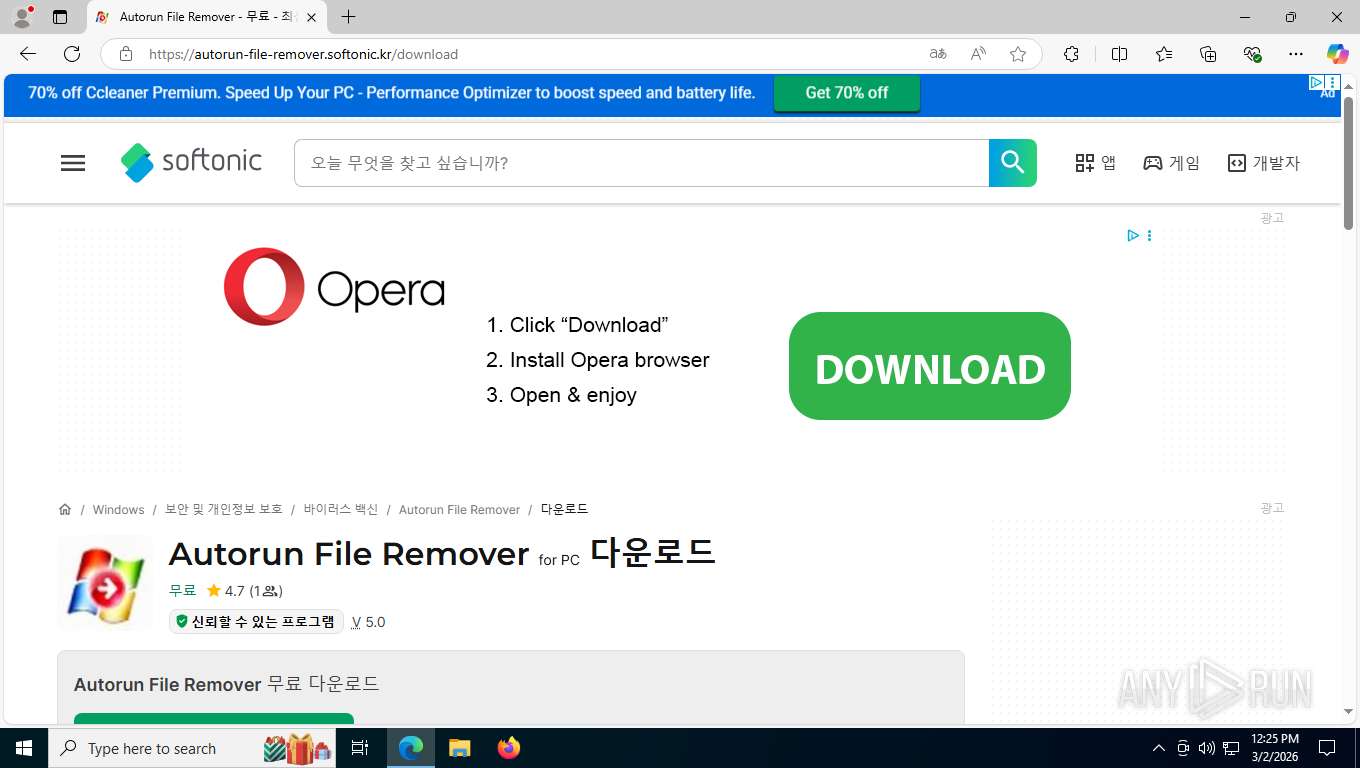Open Edge profile avatar
This screenshot has height=768, width=1360.
pos(22,17)
